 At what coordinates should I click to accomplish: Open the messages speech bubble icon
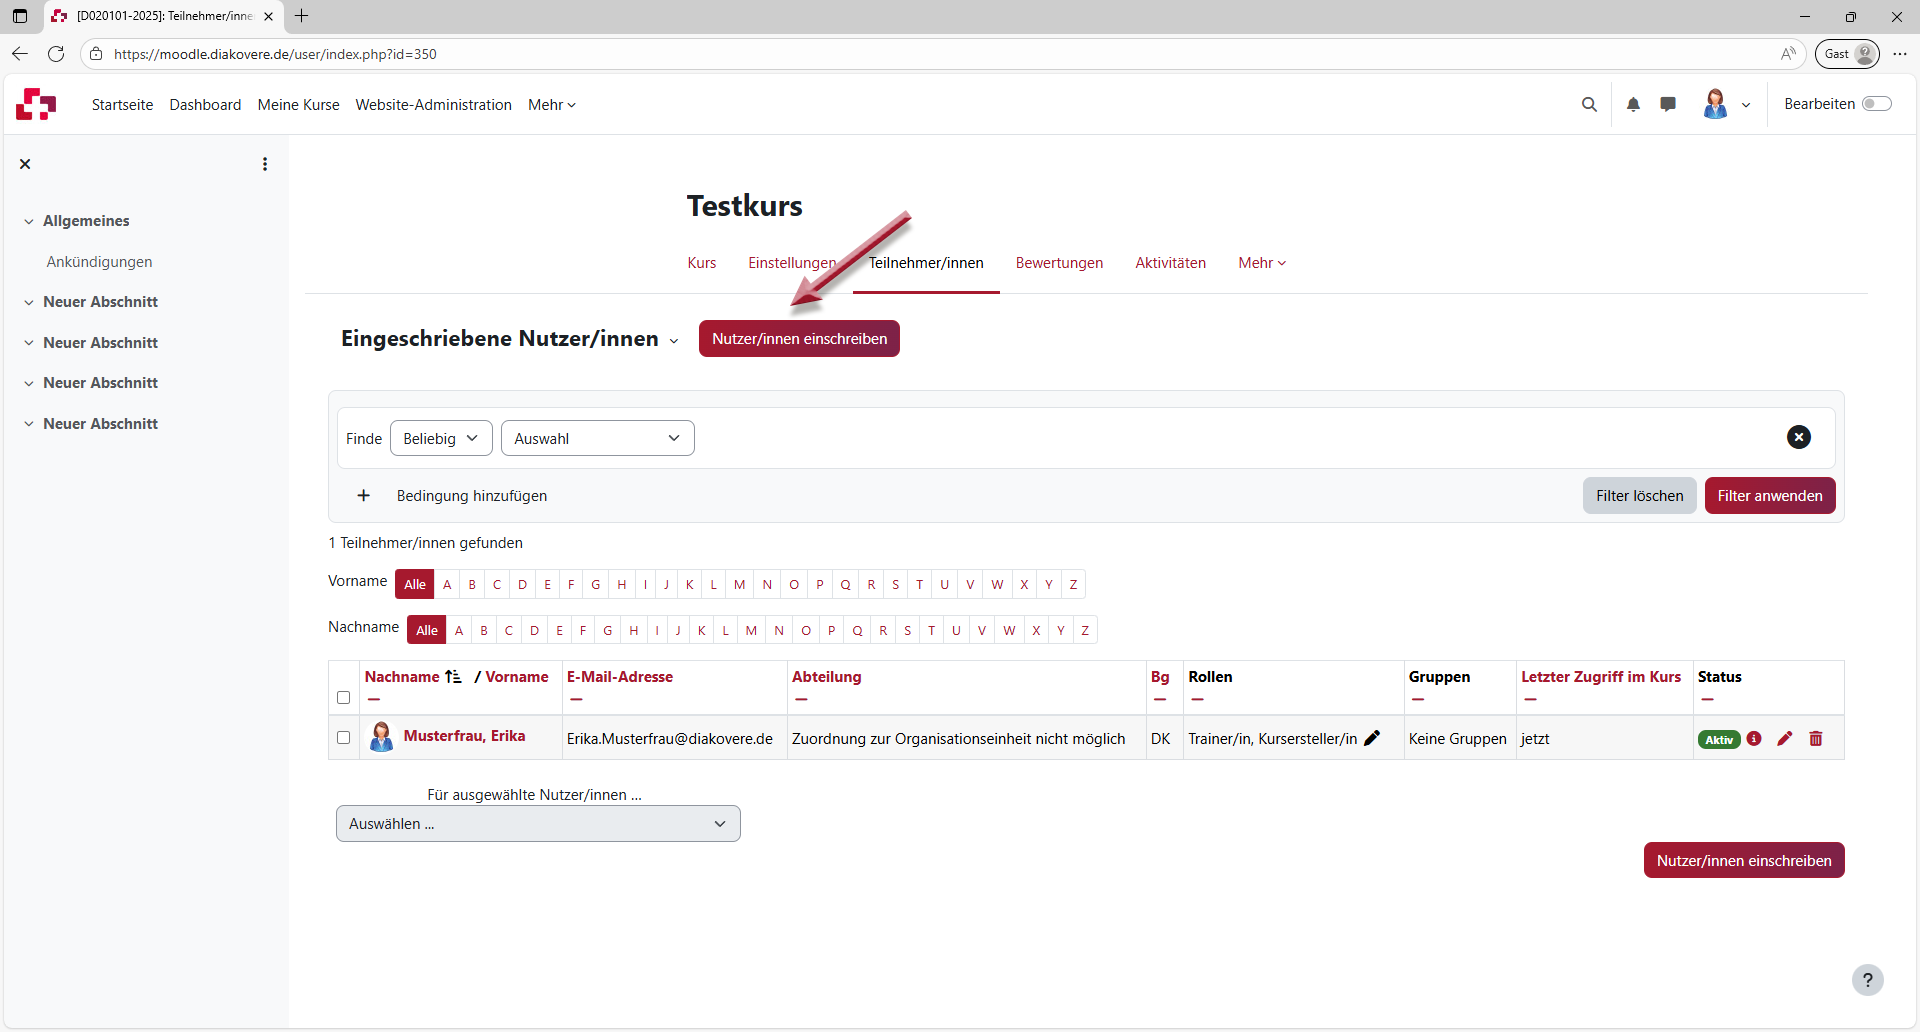[1668, 104]
